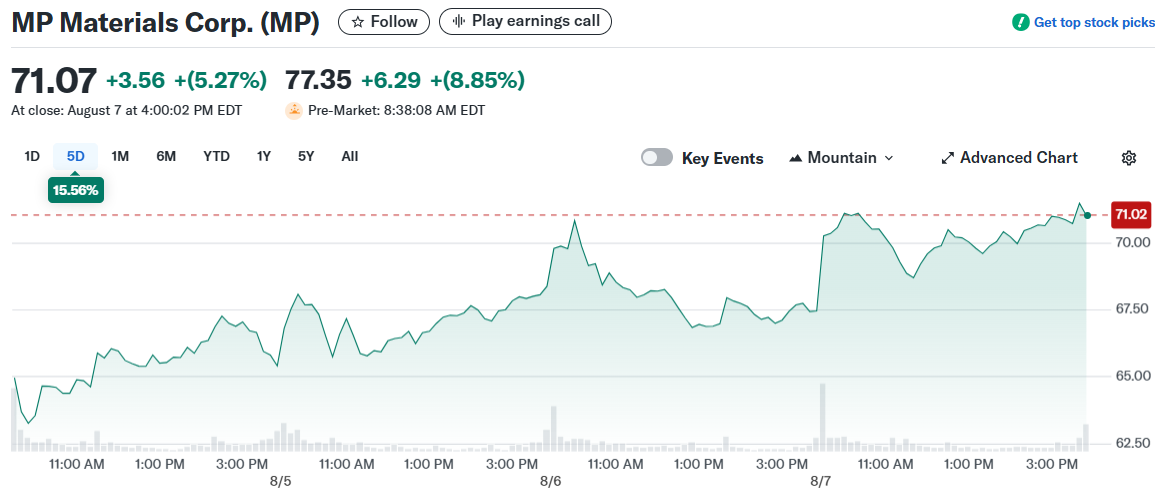Switch to the 6M time range
Viewport: 1161px width, 492px height.
tap(166, 156)
